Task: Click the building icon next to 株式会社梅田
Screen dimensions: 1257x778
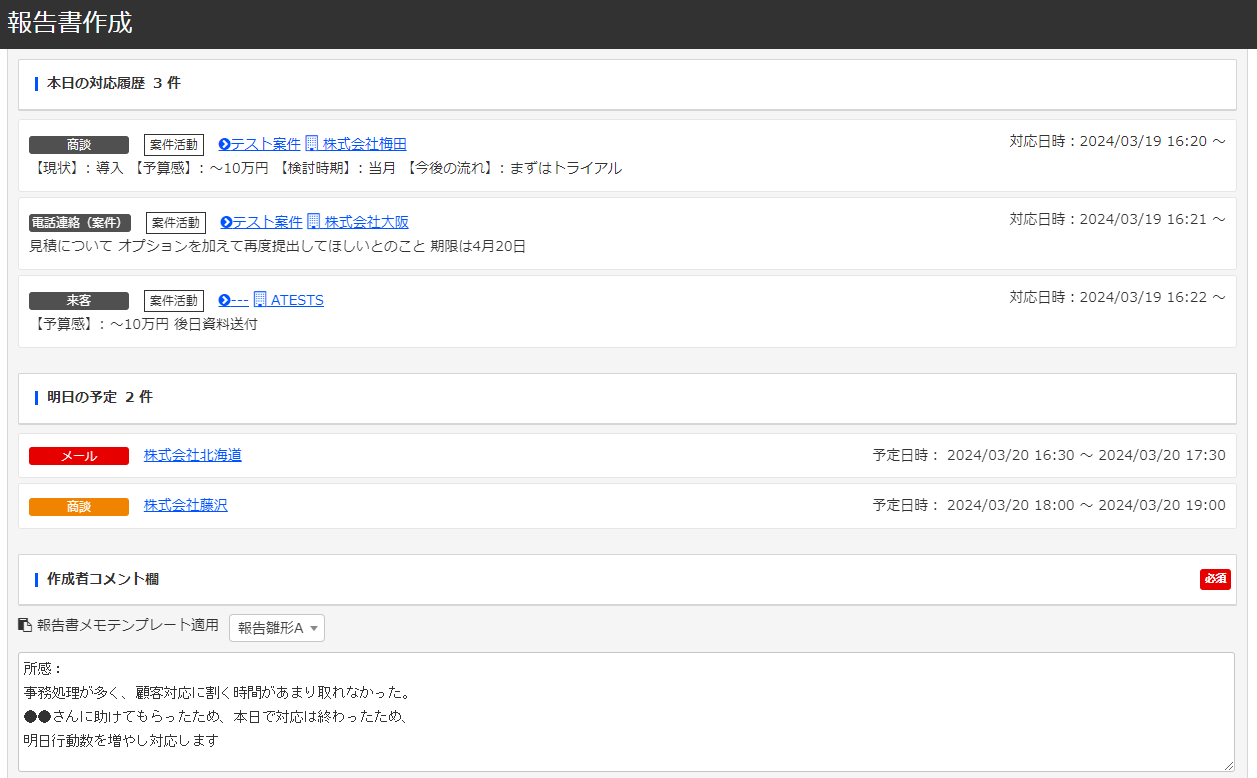Action: (312, 143)
